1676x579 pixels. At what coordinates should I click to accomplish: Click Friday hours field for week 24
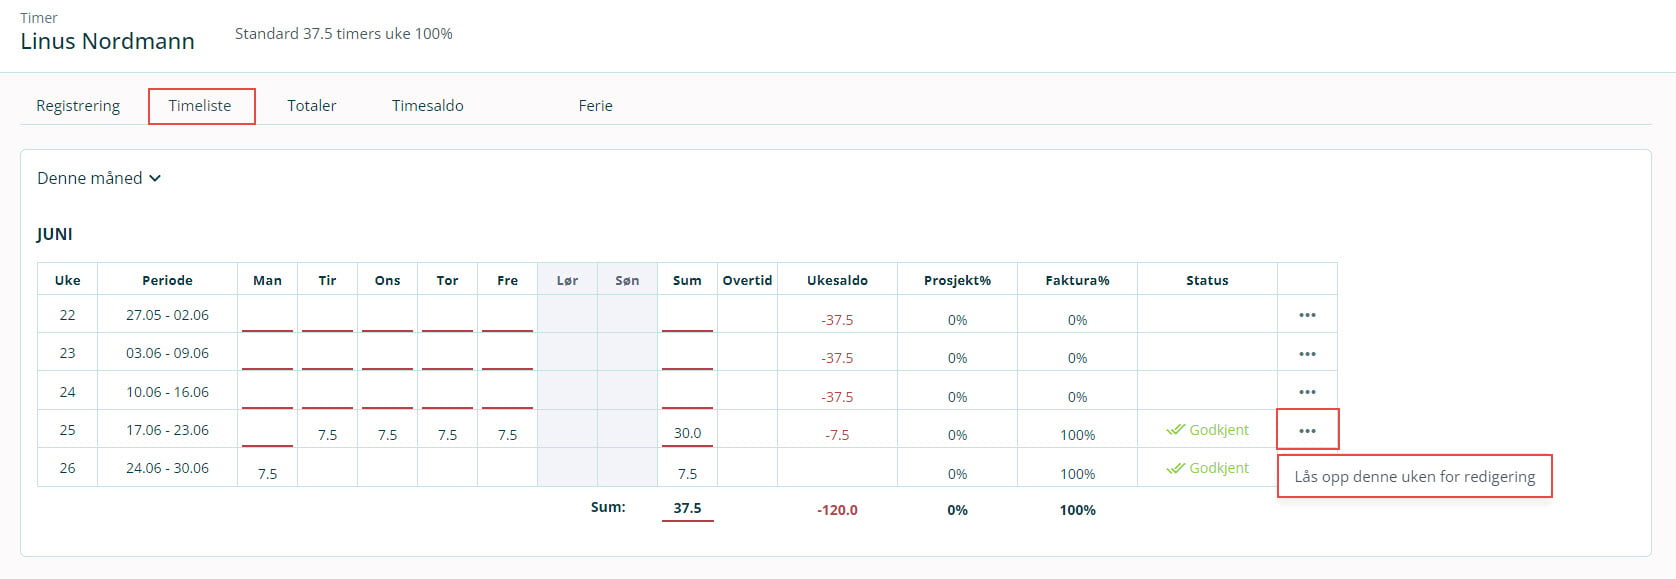coord(507,394)
